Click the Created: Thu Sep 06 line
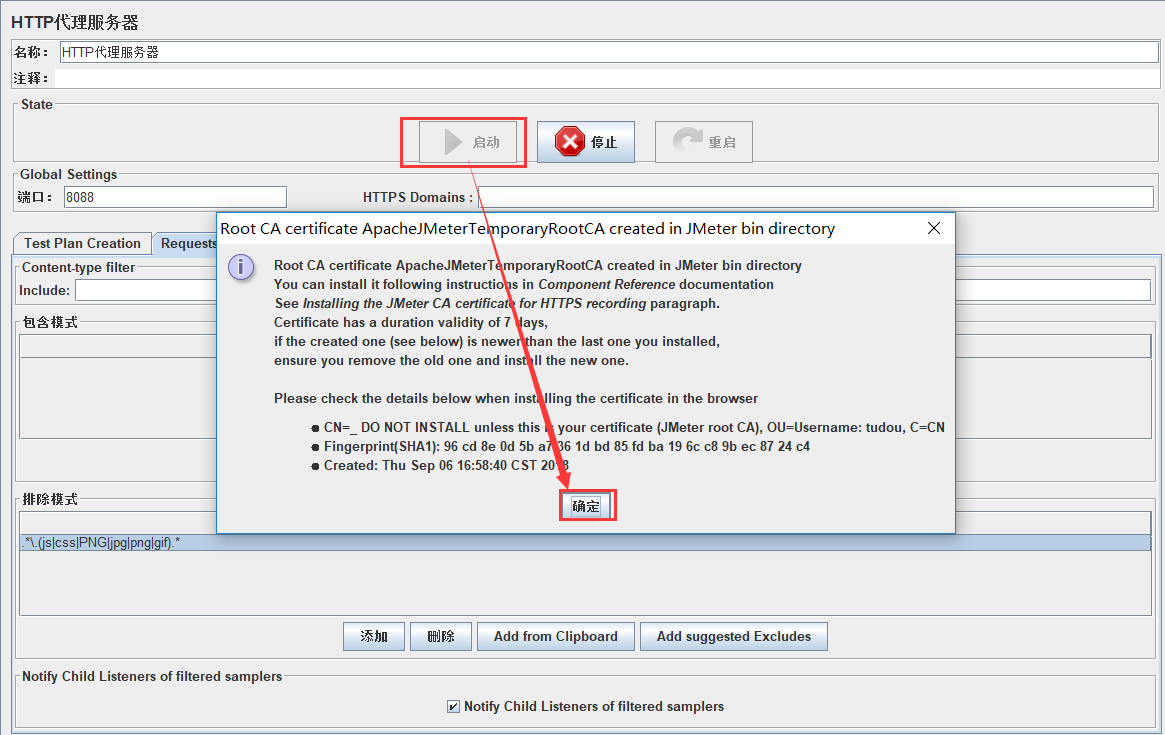The image size is (1165, 735). (446, 465)
